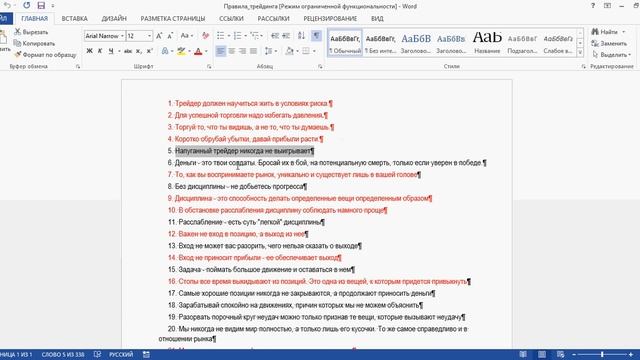The image size is (640, 360).
Task: Increase paragraph indent
Action: [286, 36]
